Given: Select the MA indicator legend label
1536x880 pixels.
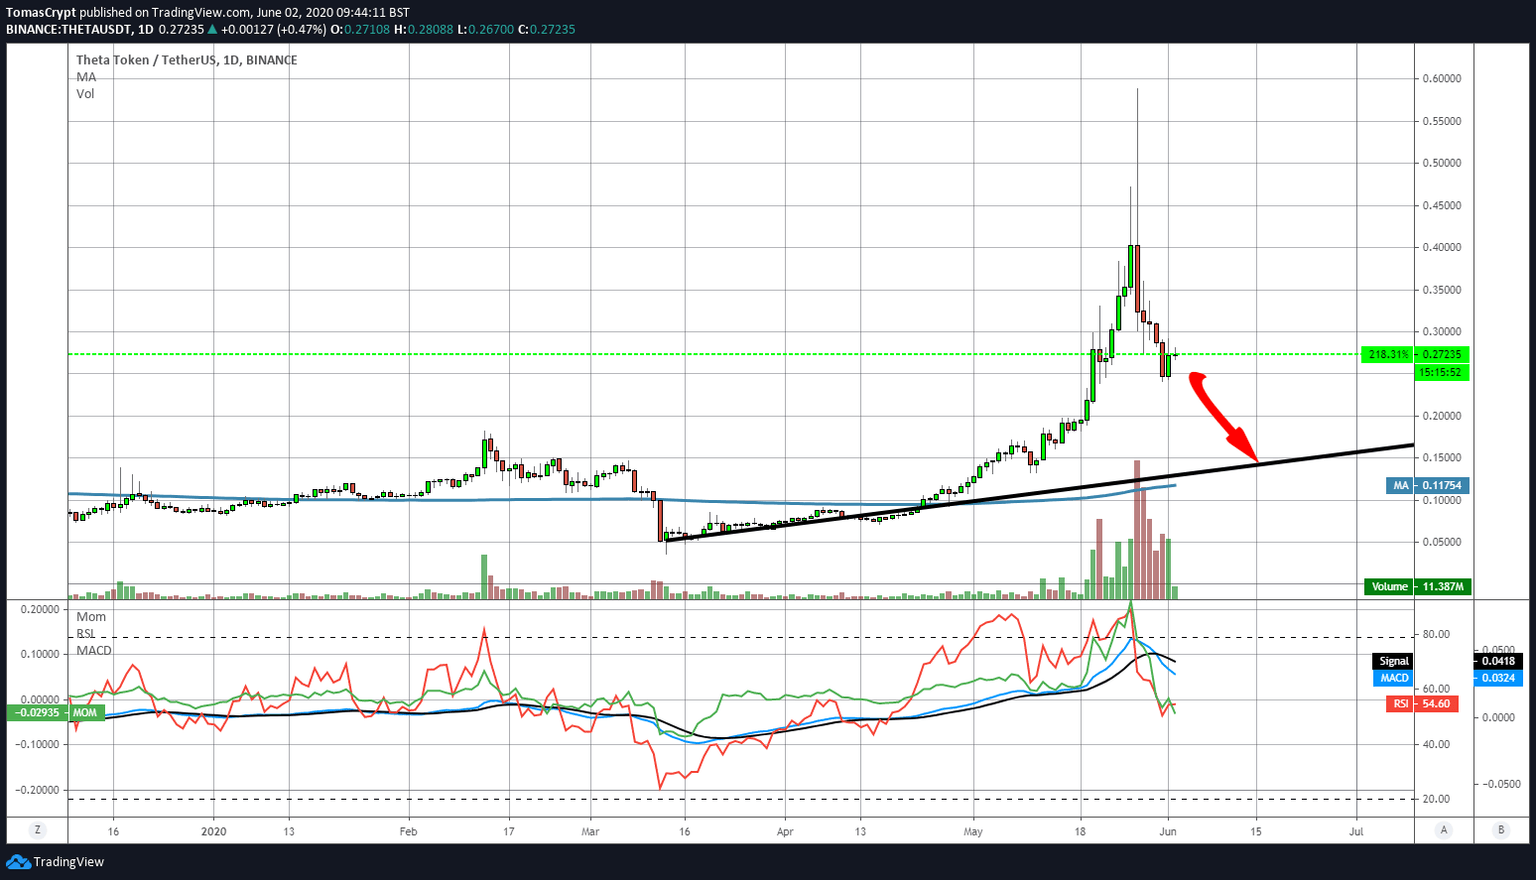Looking at the screenshot, I should 86,77.
